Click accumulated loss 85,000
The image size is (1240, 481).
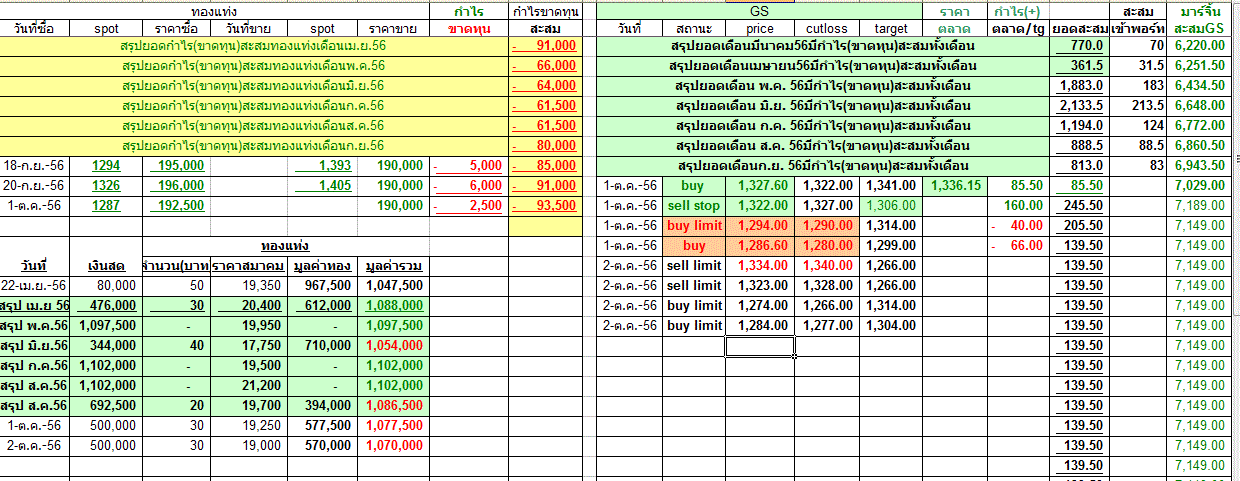tap(544, 166)
